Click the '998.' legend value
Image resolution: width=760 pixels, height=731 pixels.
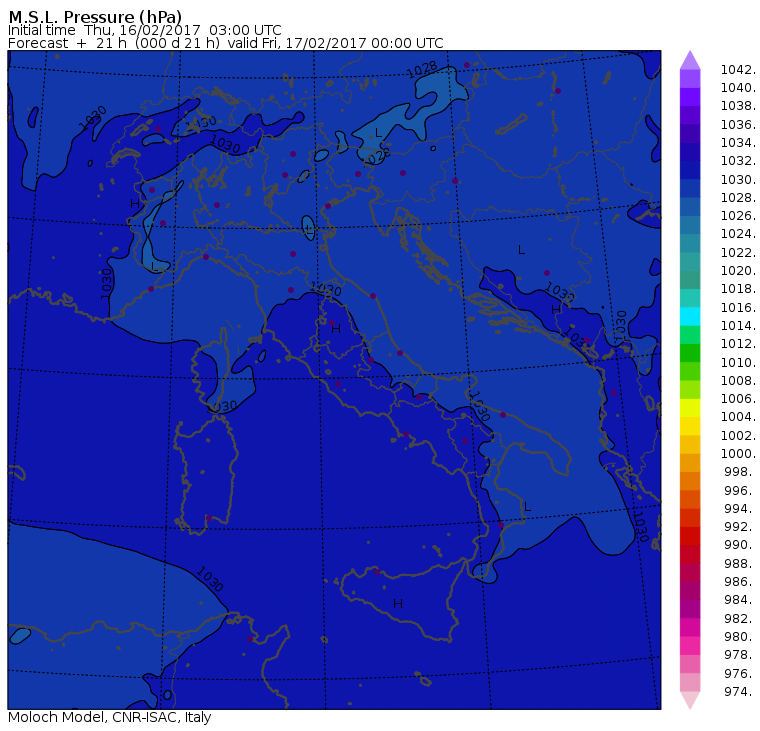pos(740,472)
